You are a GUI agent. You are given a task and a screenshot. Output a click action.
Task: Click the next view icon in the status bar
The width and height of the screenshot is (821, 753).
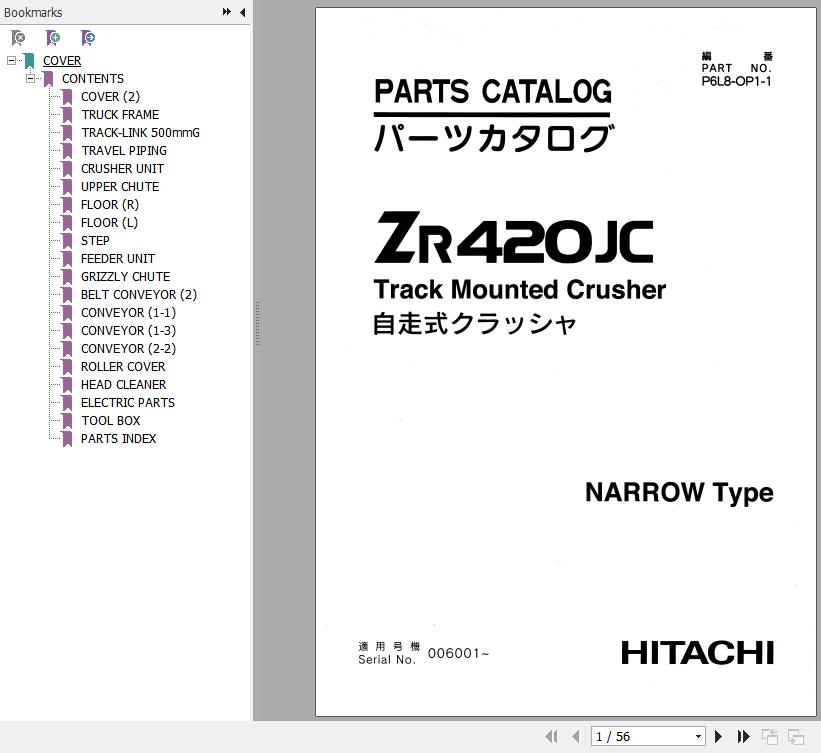tap(795, 737)
